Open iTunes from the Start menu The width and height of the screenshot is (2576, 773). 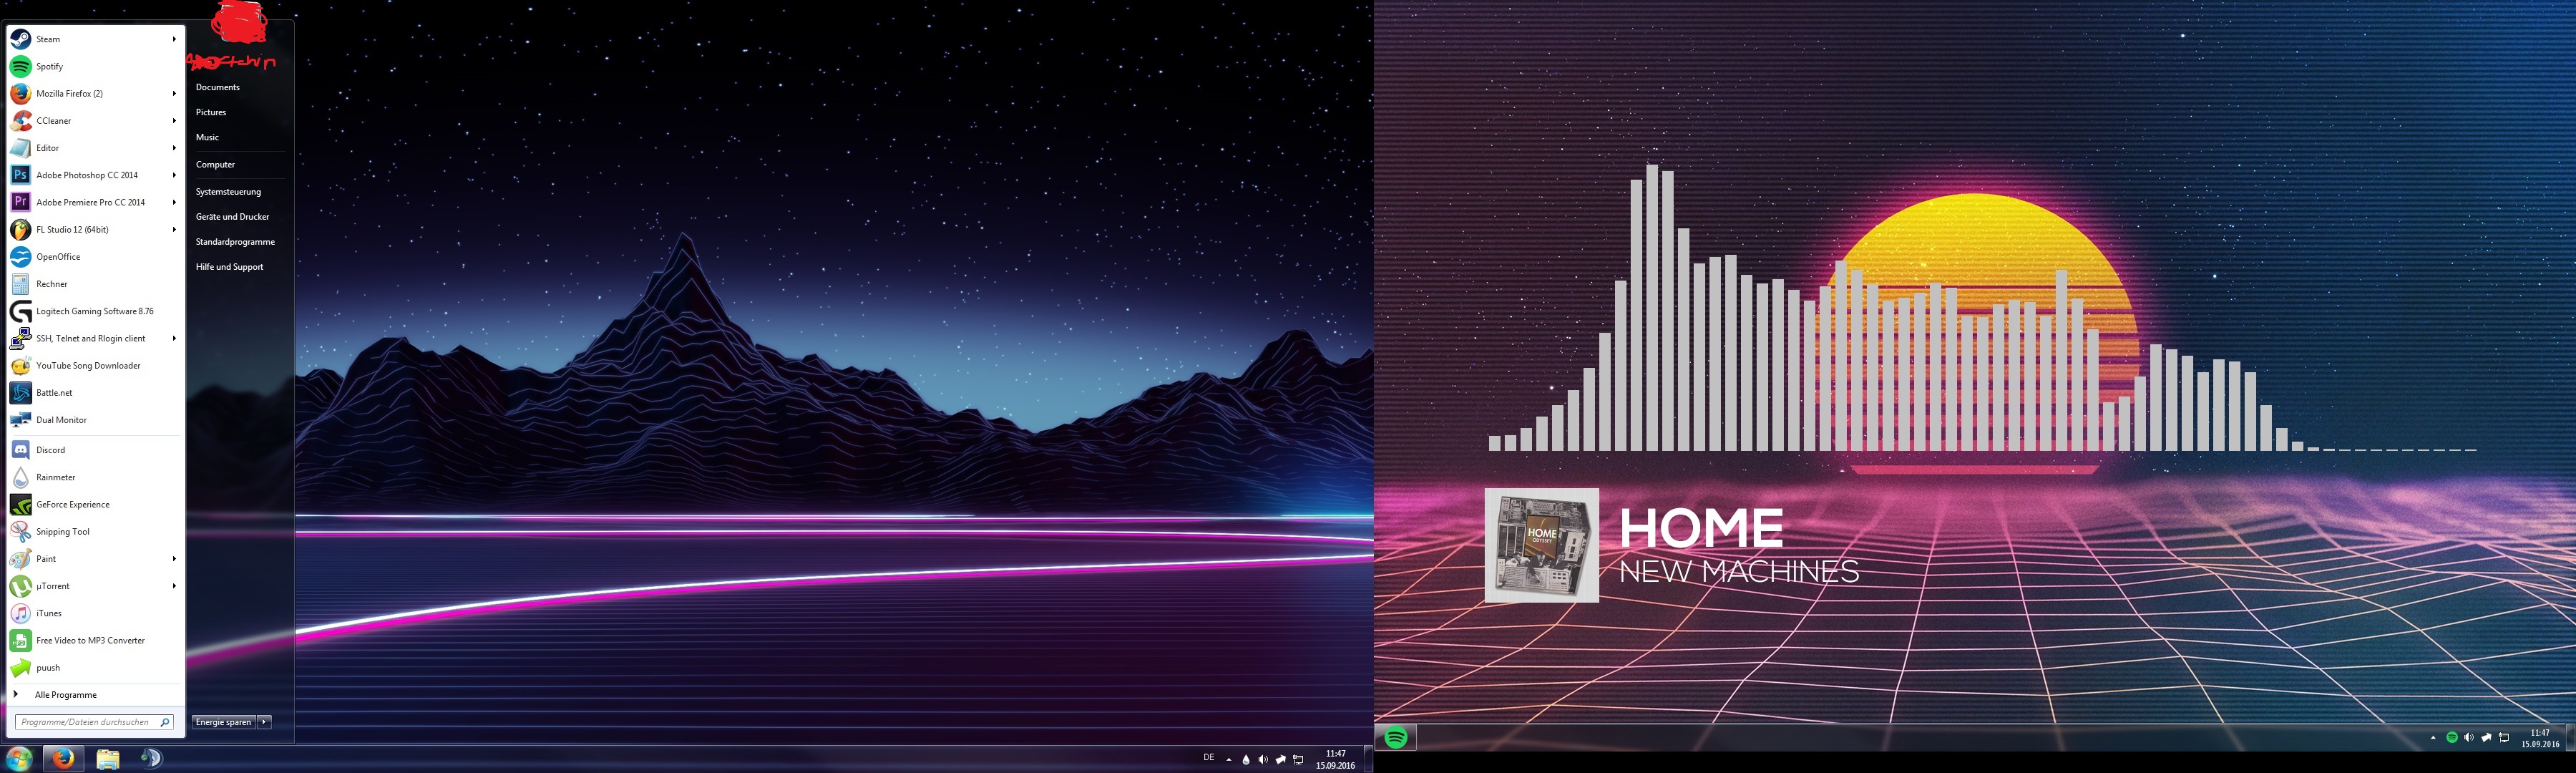point(95,613)
